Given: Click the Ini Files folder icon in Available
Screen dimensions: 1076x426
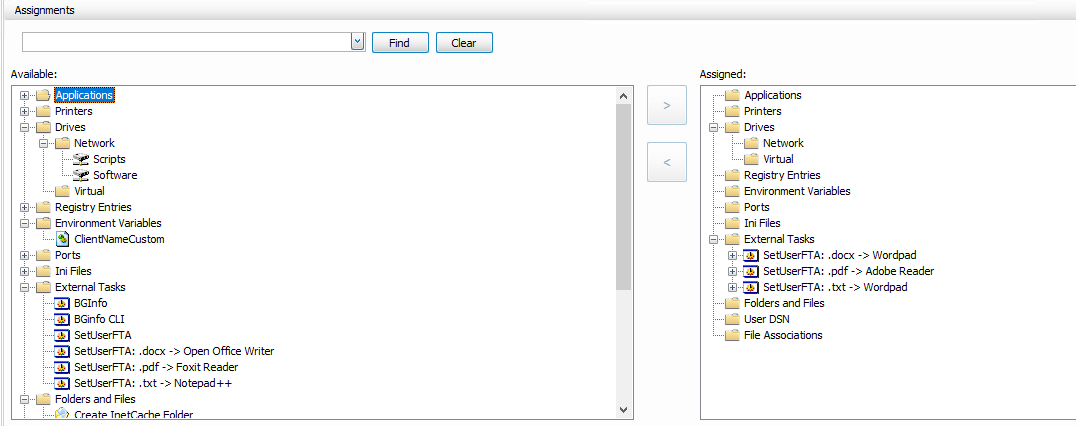Looking at the screenshot, I should pos(43,271).
